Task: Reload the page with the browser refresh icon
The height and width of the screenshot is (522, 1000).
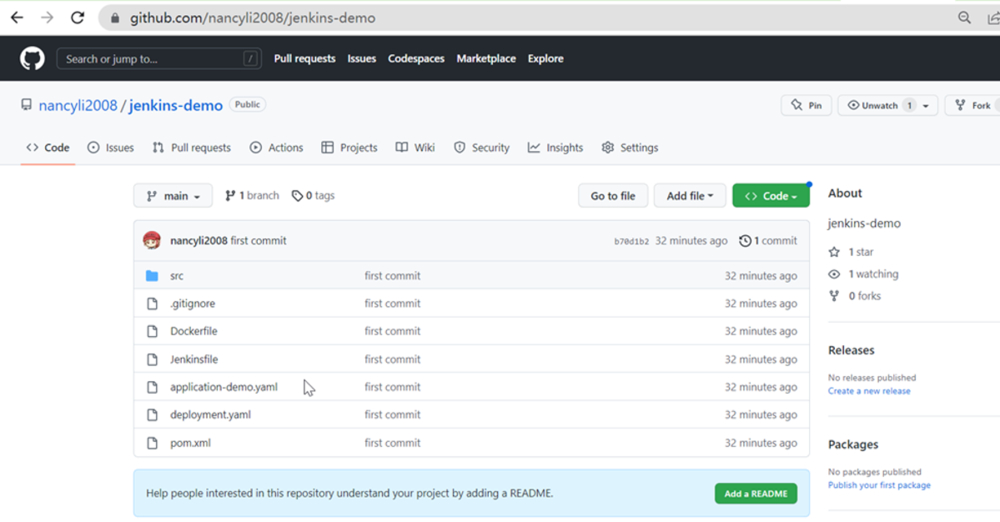Action: pos(77,18)
